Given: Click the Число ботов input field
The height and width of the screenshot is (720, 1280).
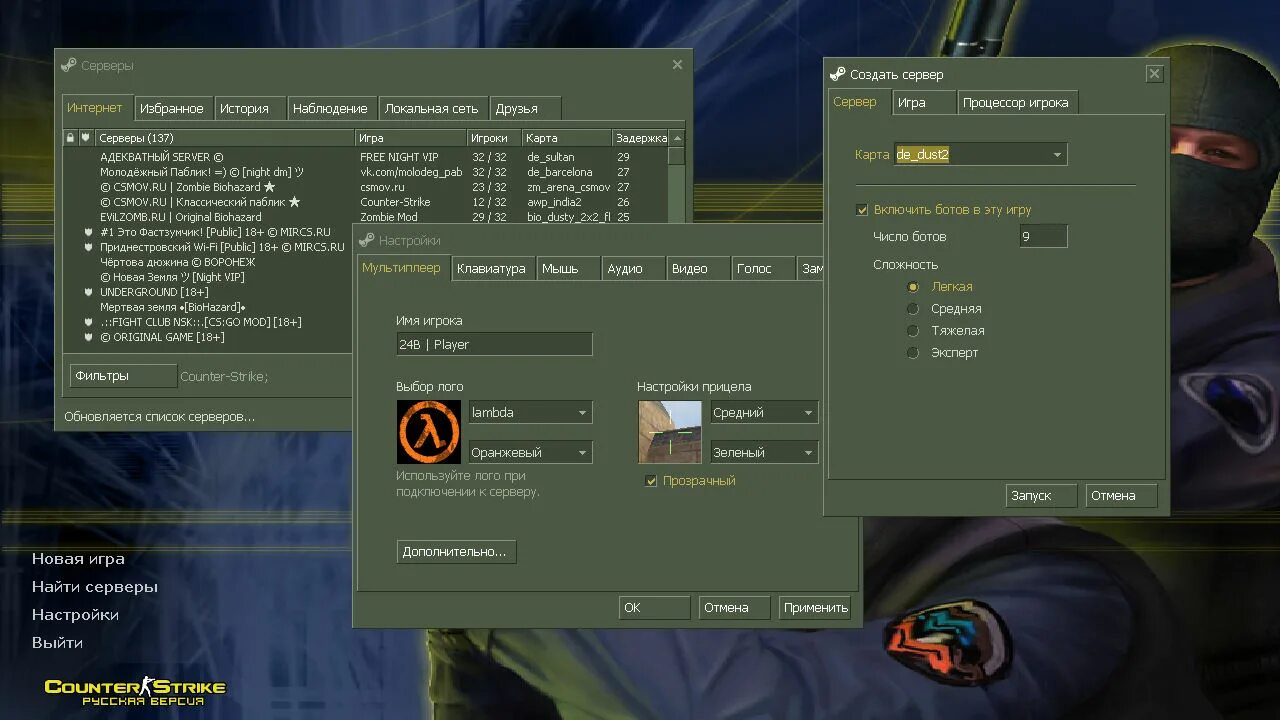Looking at the screenshot, I should (1043, 237).
